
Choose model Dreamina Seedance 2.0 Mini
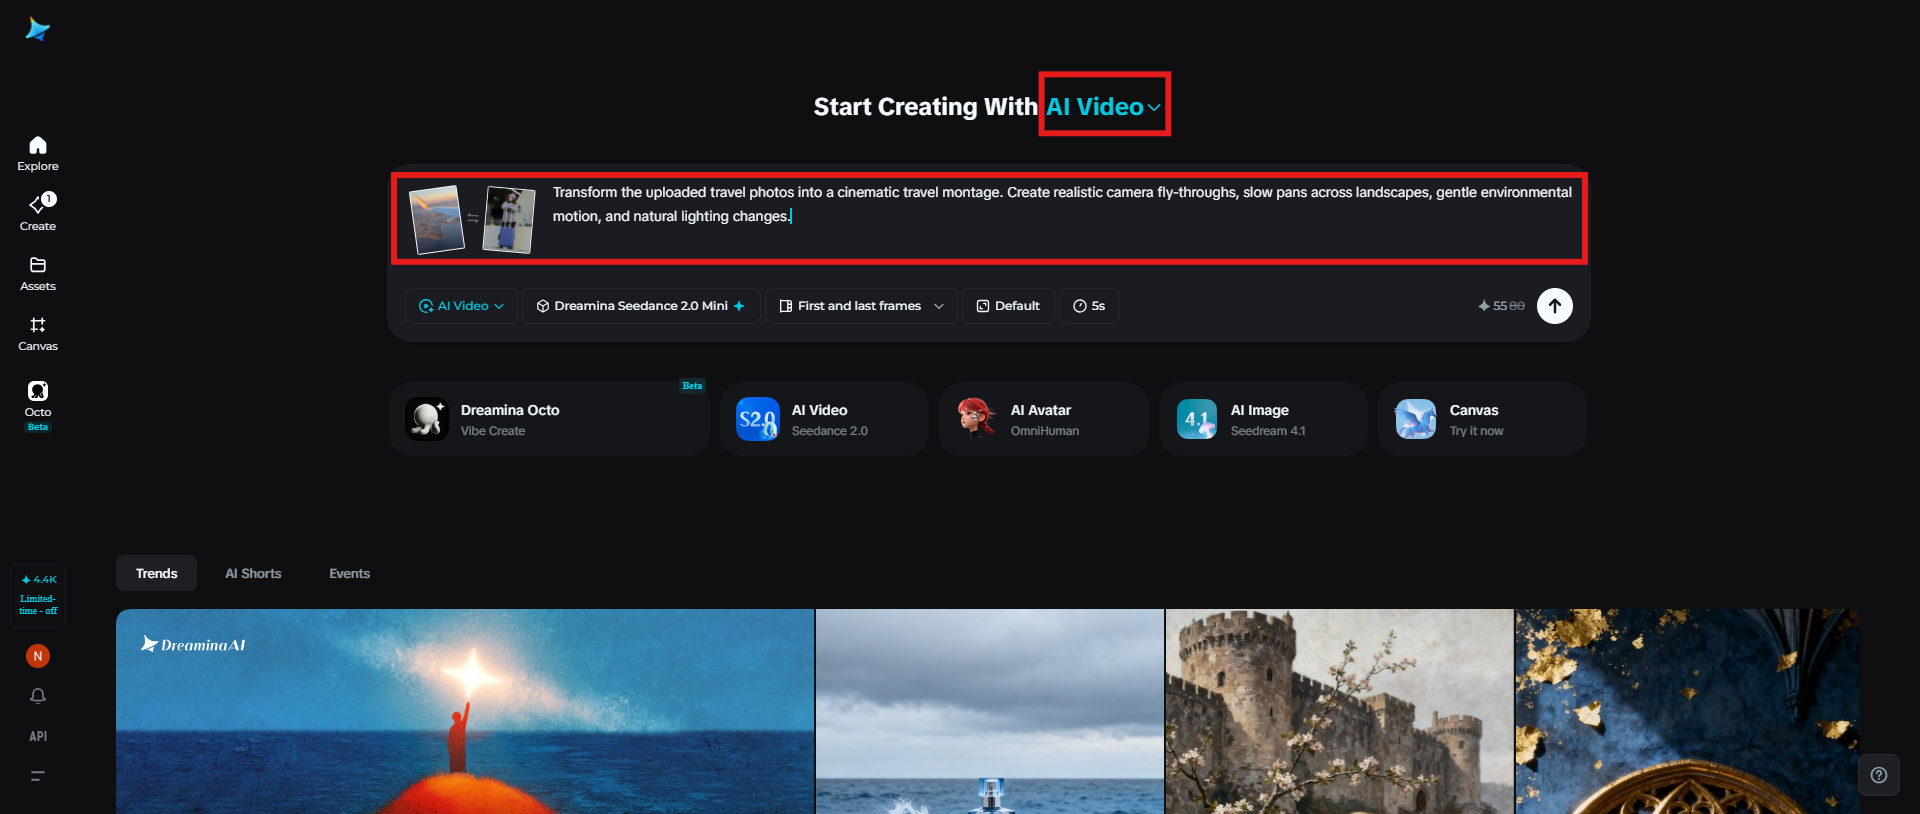pos(641,306)
